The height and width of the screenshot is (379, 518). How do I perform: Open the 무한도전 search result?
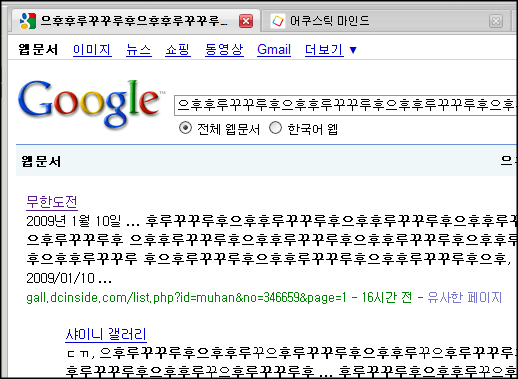point(52,202)
